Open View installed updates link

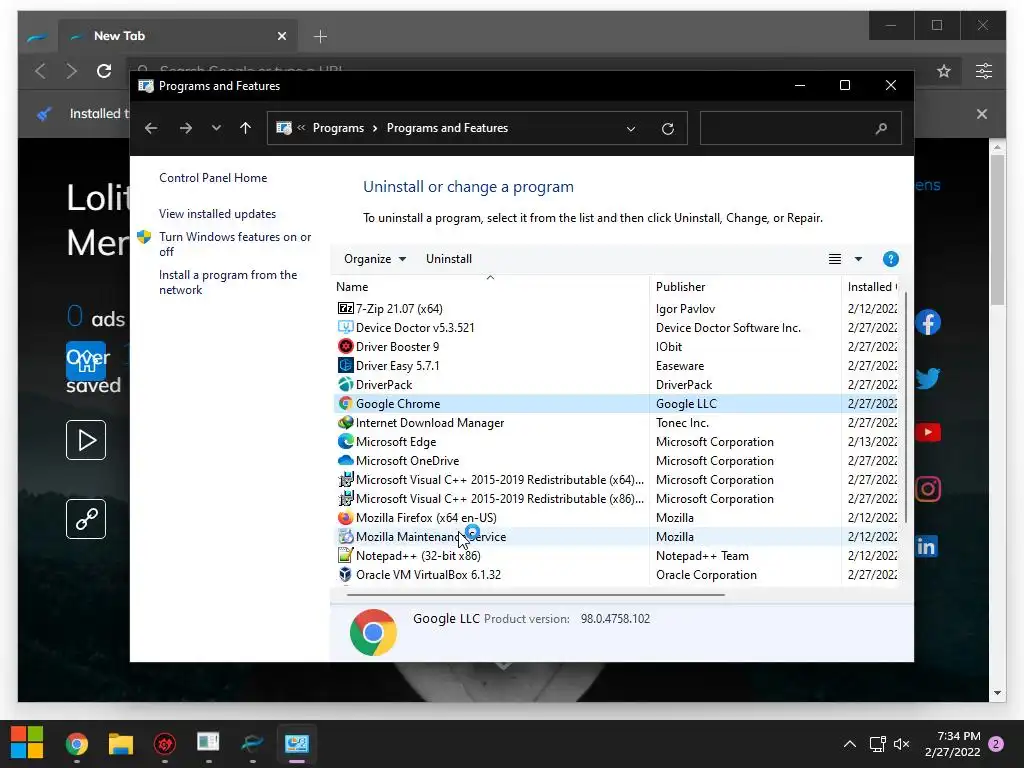(217, 214)
